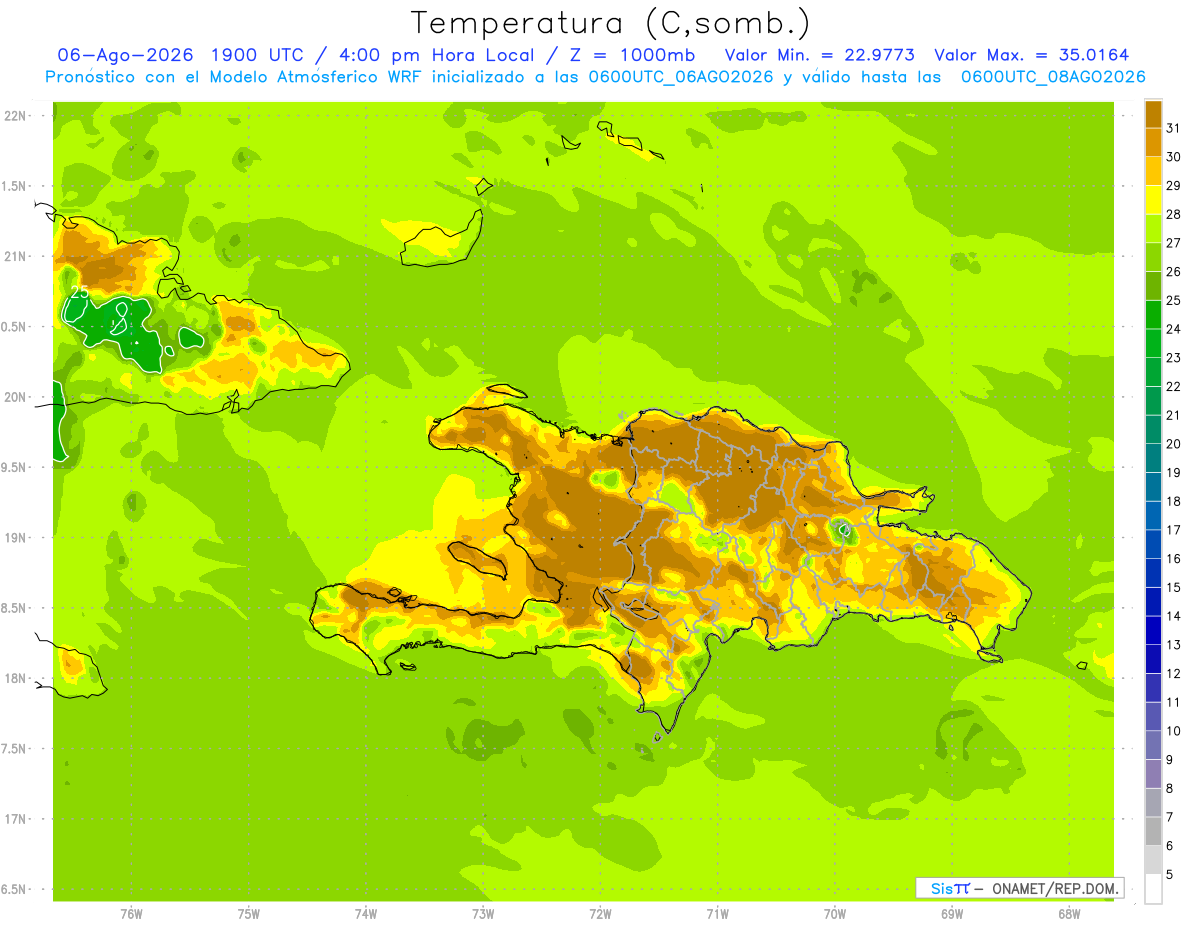Click the '72W' longitude label
Viewport: 1200px width, 927px height.
click(600, 914)
